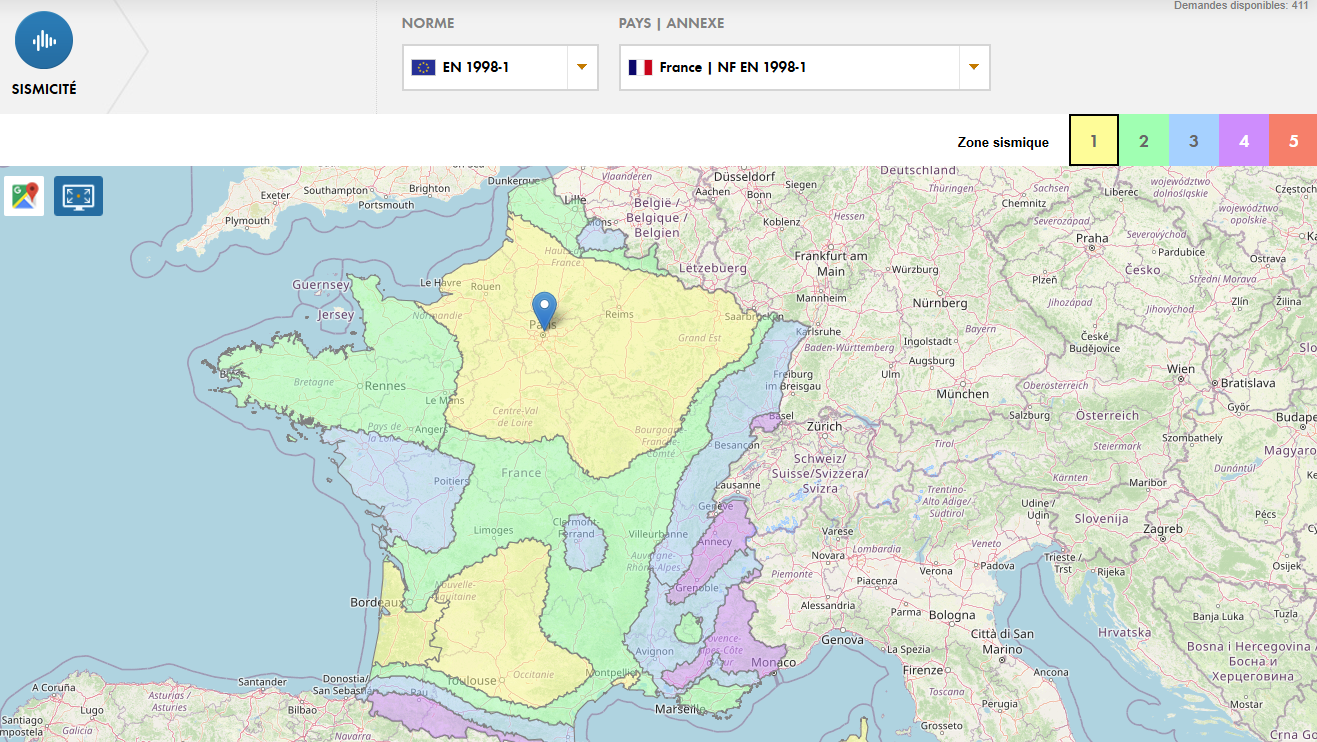This screenshot has width=1317, height=742.
Task: Select seismic zone 1 yellow swatch
Action: 1094,141
